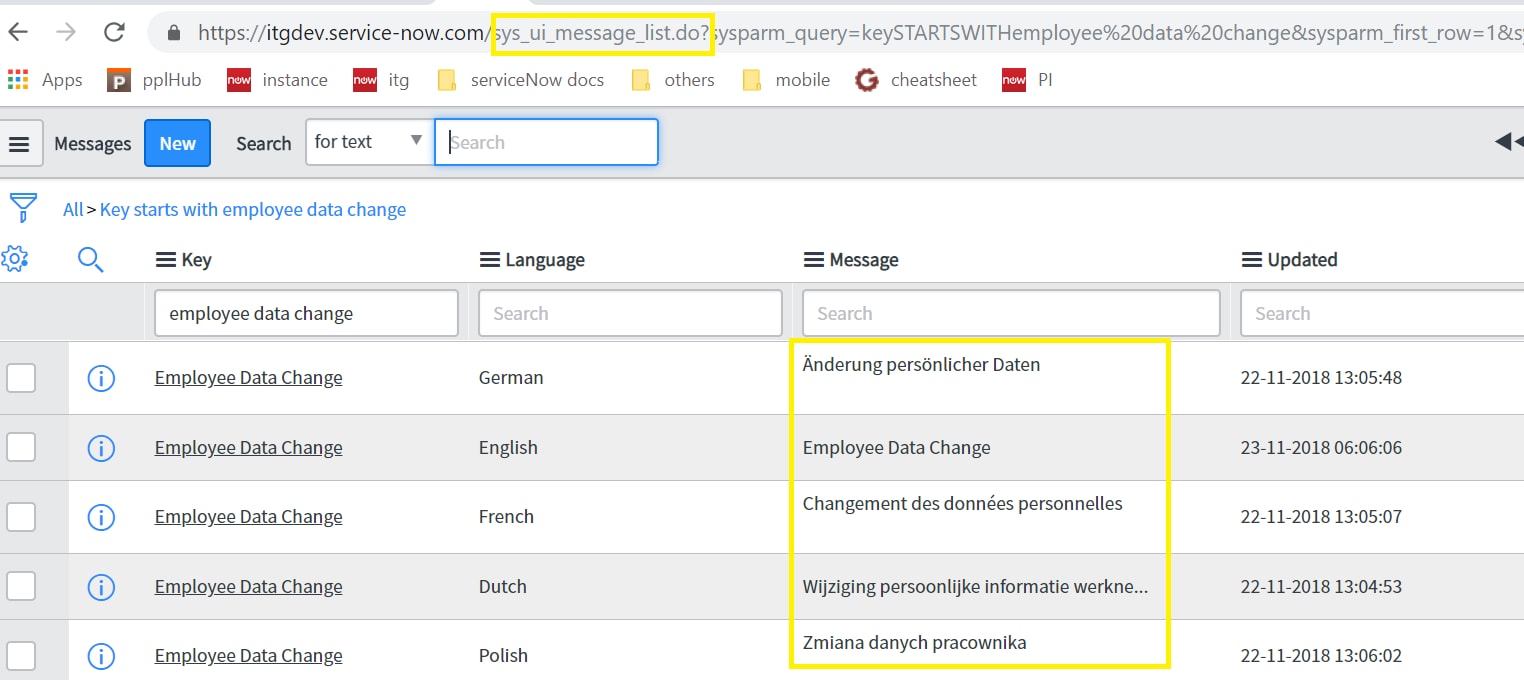Click the German language cell
This screenshot has width=1524, height=680.
point(511,378)
